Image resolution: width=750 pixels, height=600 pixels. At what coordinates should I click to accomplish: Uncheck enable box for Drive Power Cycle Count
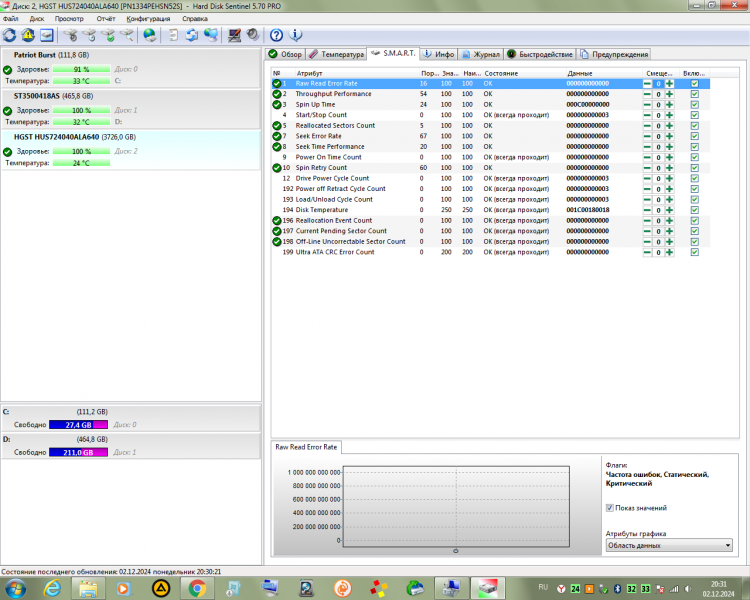(695, 178)
